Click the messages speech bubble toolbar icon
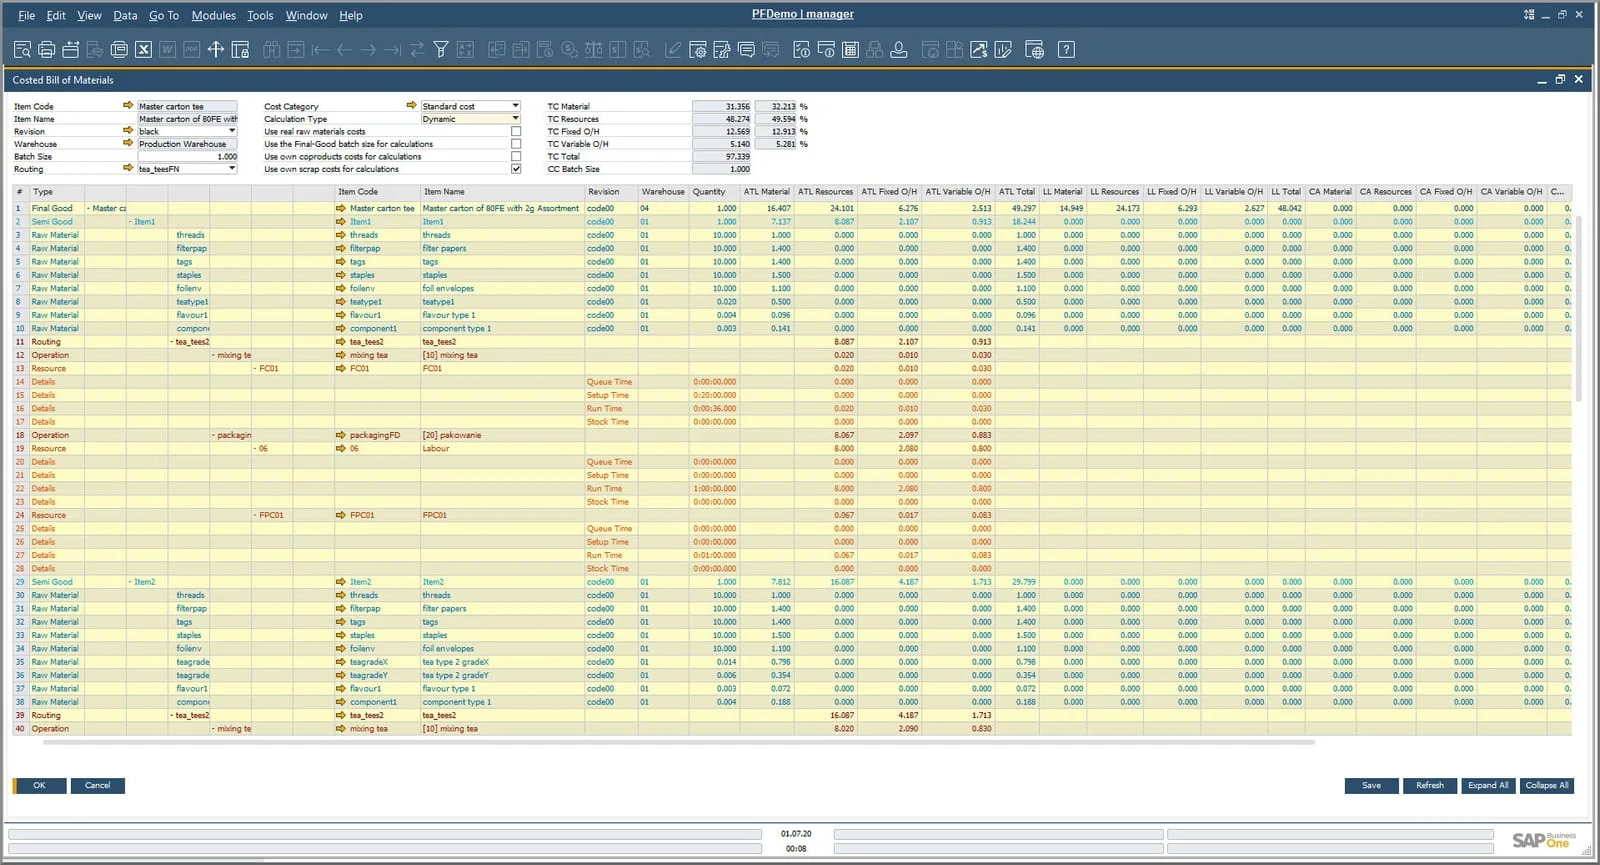 pos(746,49)
